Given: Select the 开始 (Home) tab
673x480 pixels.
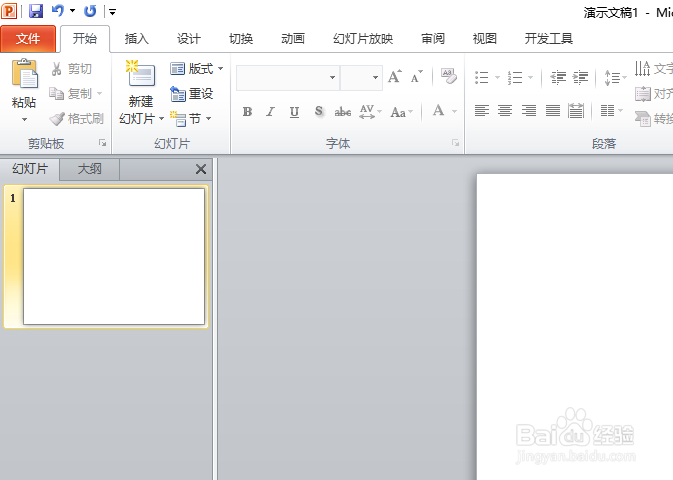Looking at the screenshot, I should coord(85,39).
